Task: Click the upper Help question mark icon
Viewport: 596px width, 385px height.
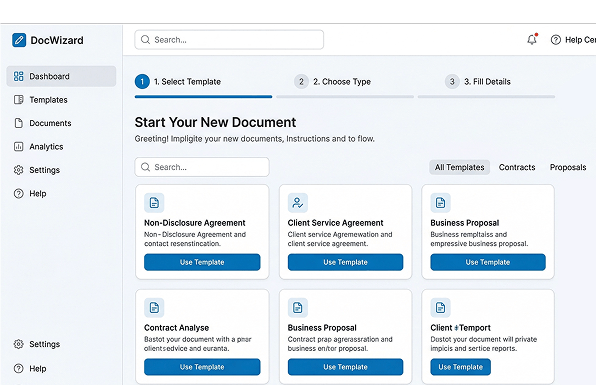Action: 18,193
